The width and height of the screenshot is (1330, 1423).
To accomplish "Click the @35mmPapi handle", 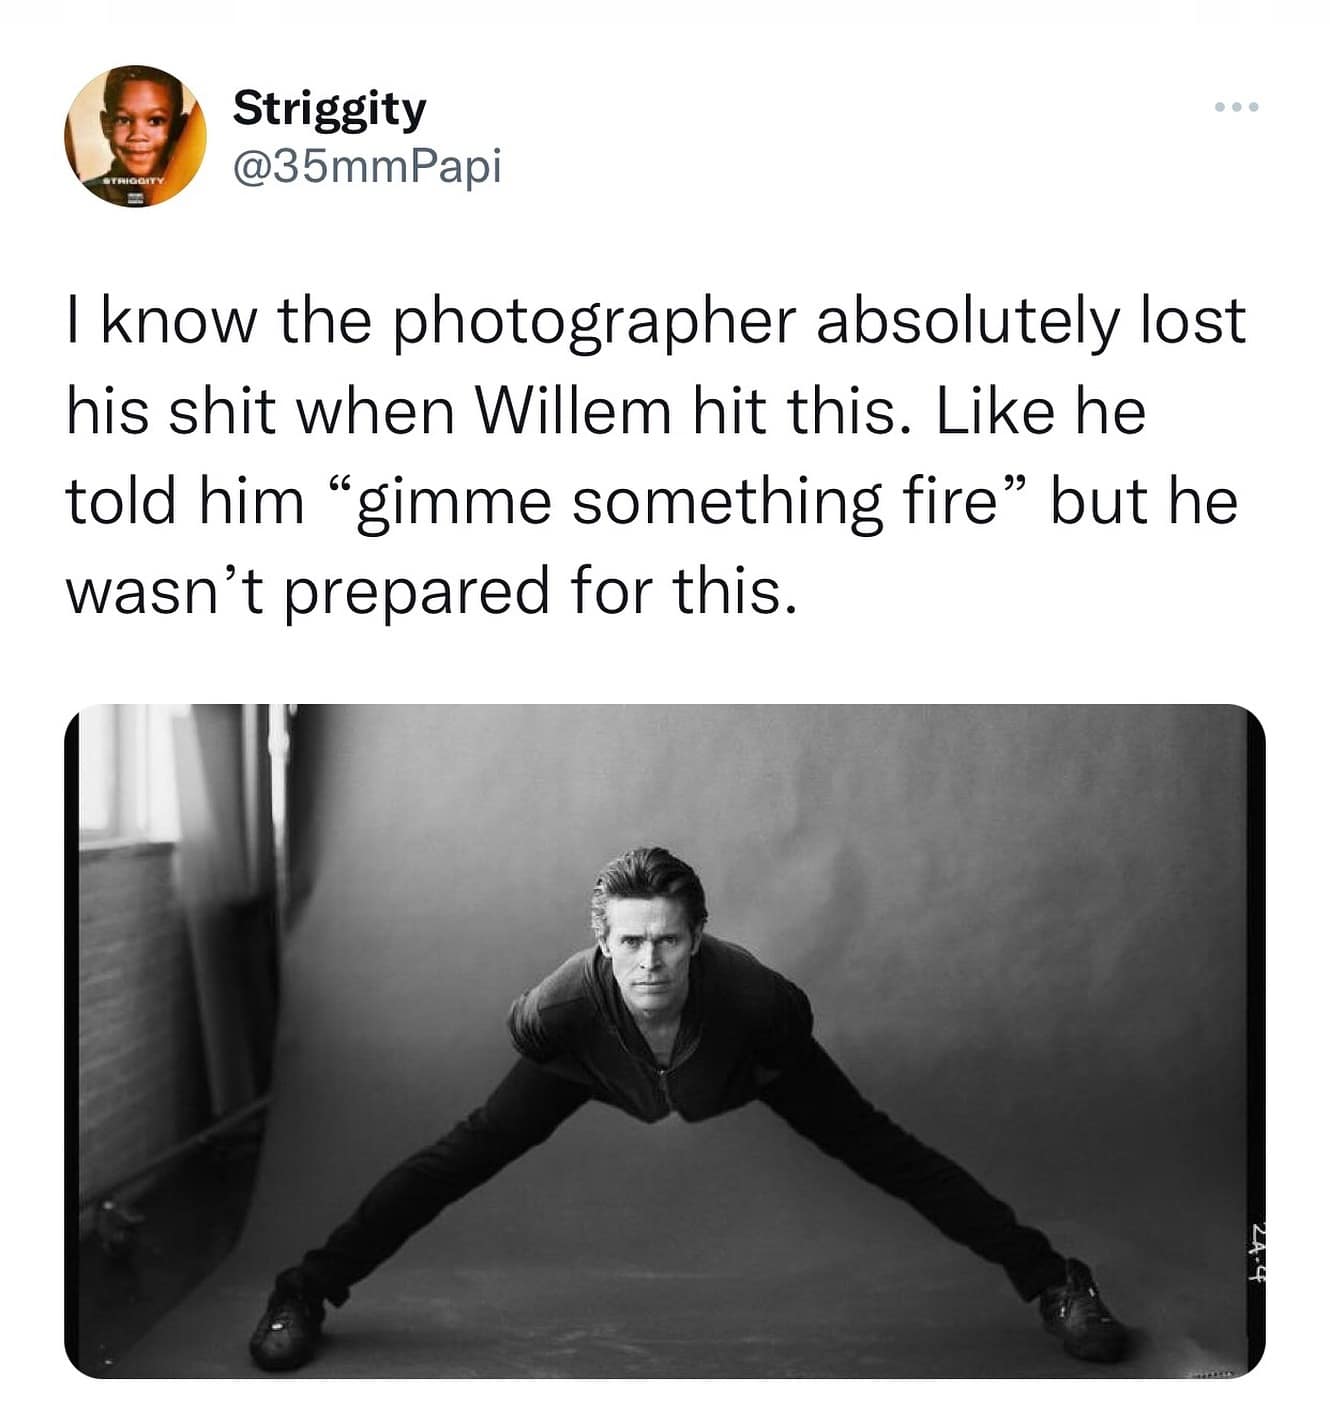I will (366, 166).
